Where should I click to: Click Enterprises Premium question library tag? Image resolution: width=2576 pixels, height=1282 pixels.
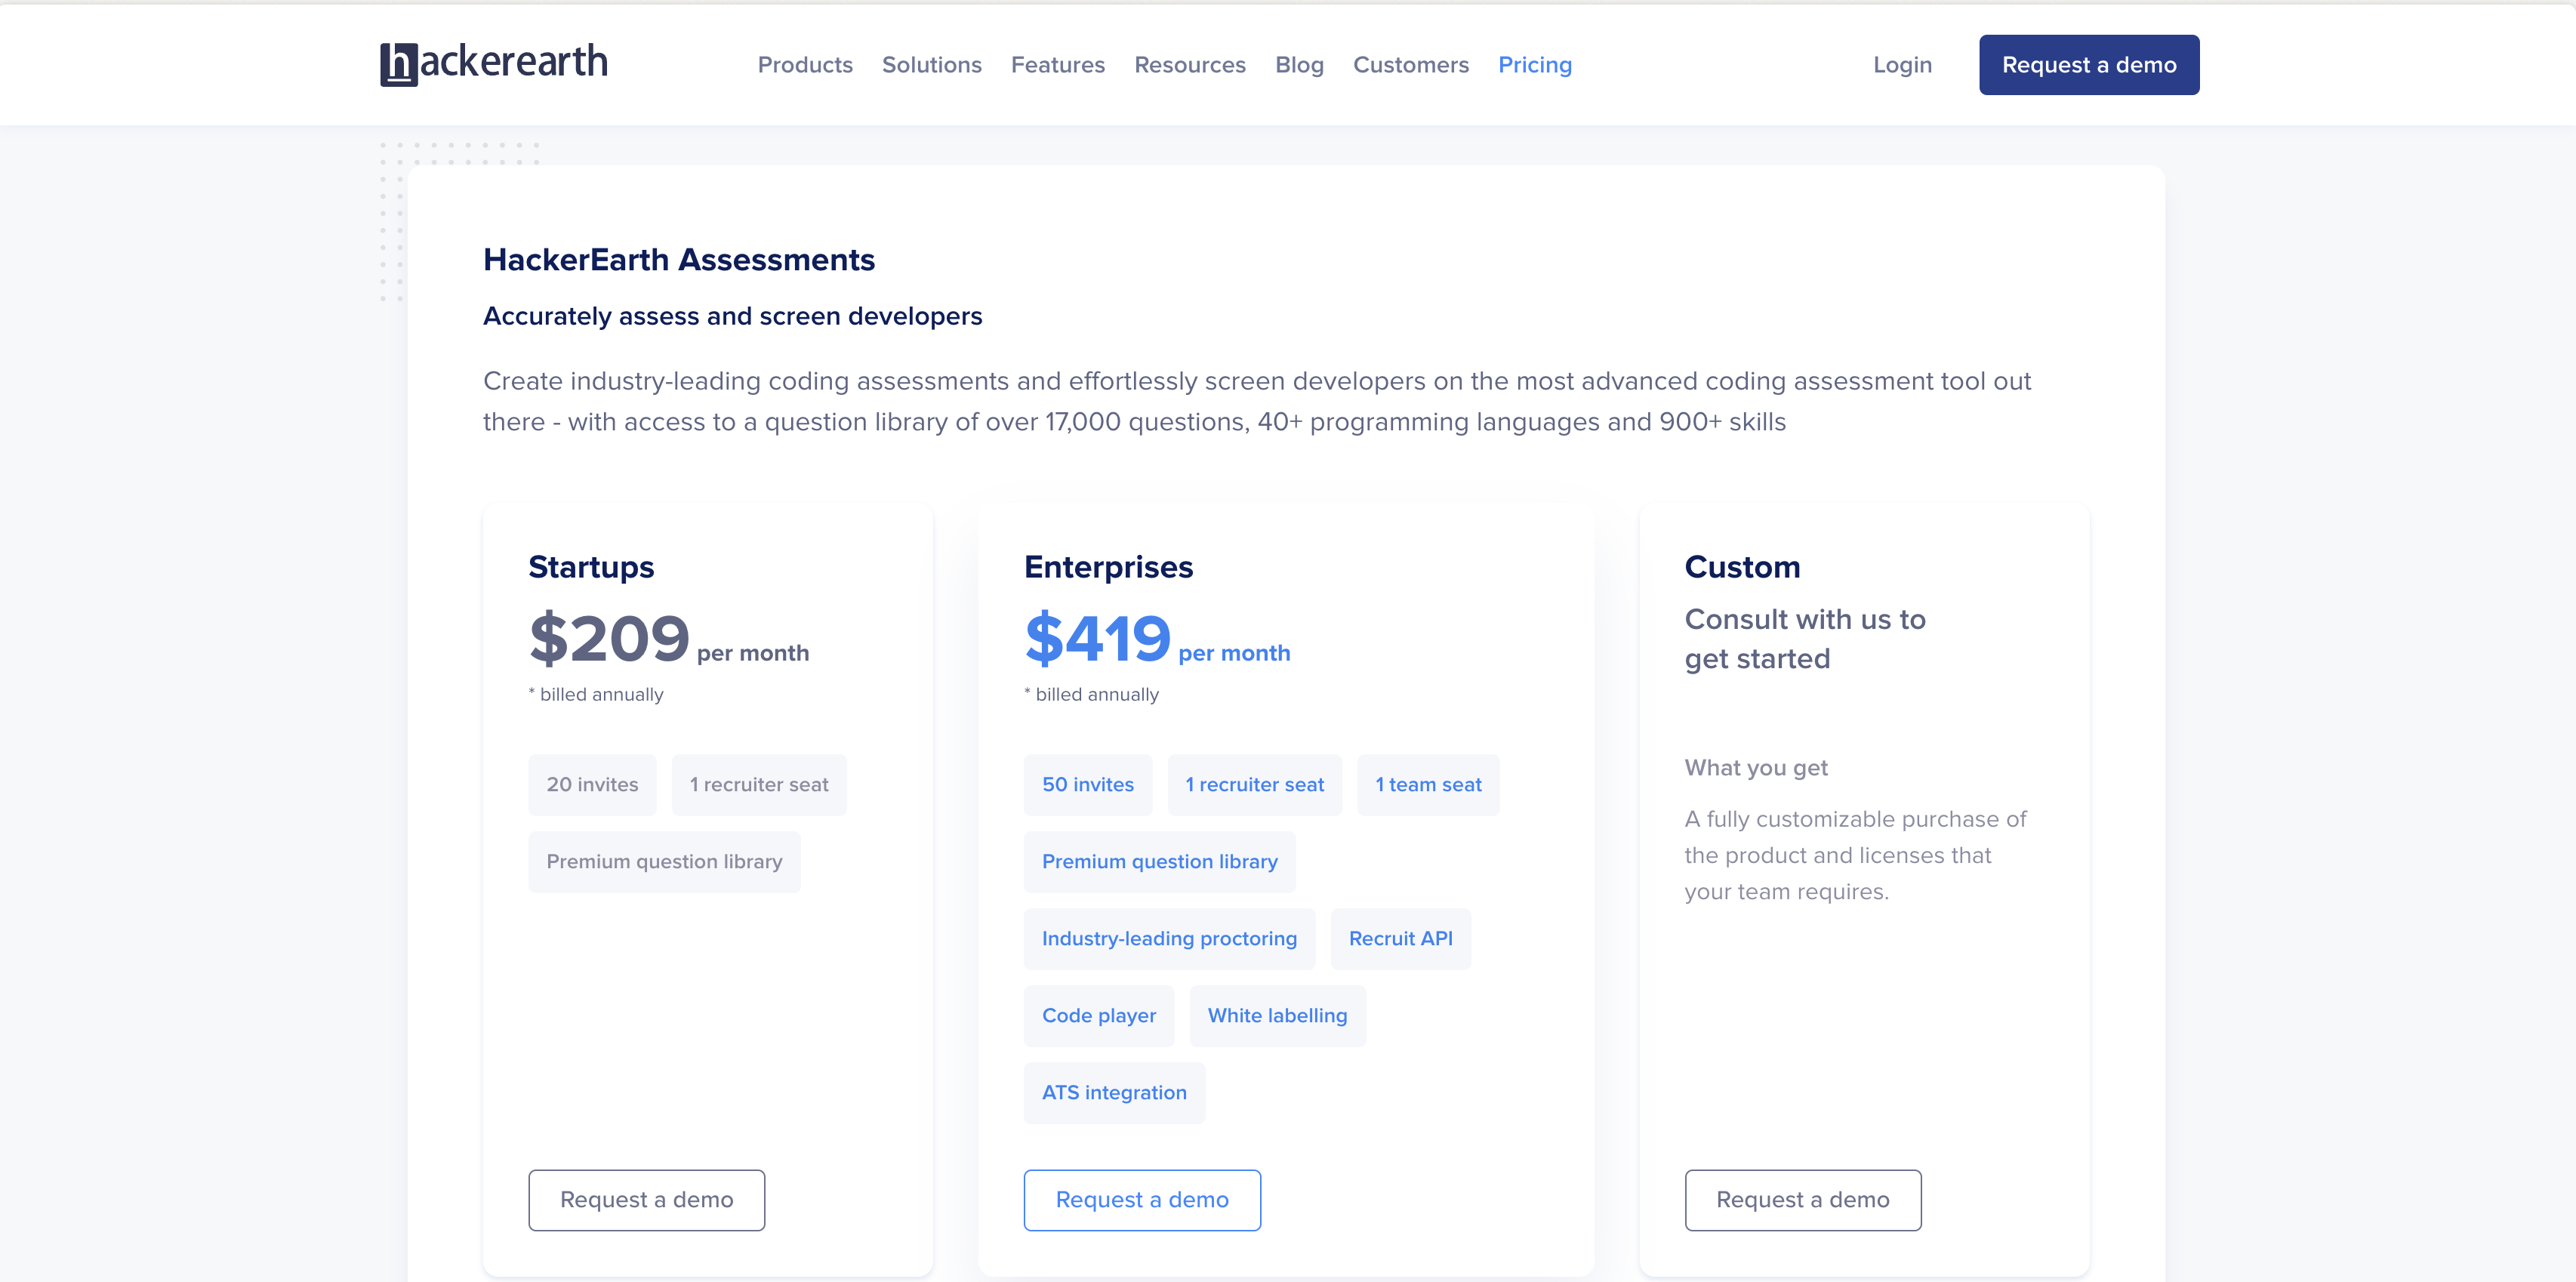(1159, 861)
